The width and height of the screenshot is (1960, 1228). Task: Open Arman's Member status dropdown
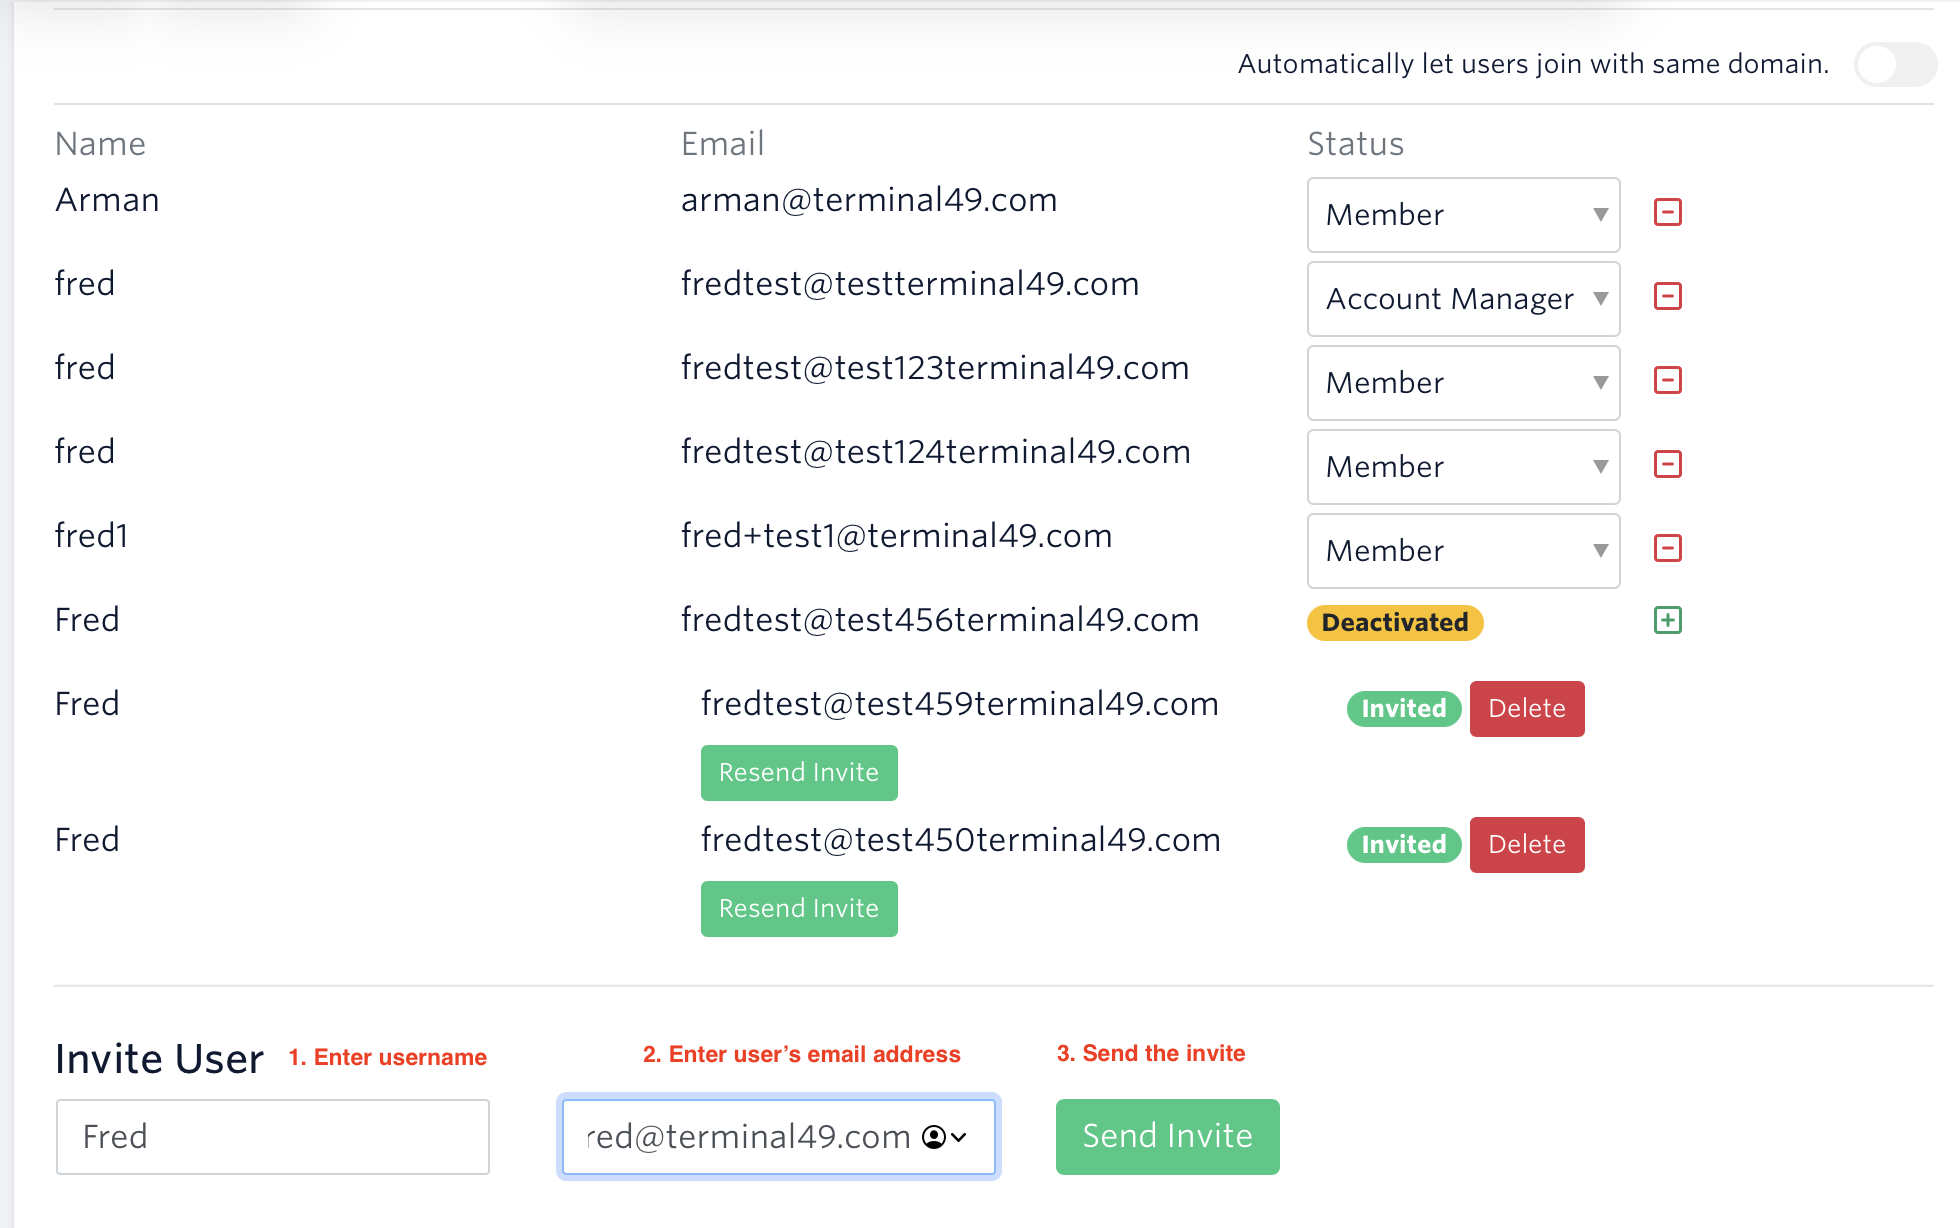click(x=1463, y=215)
